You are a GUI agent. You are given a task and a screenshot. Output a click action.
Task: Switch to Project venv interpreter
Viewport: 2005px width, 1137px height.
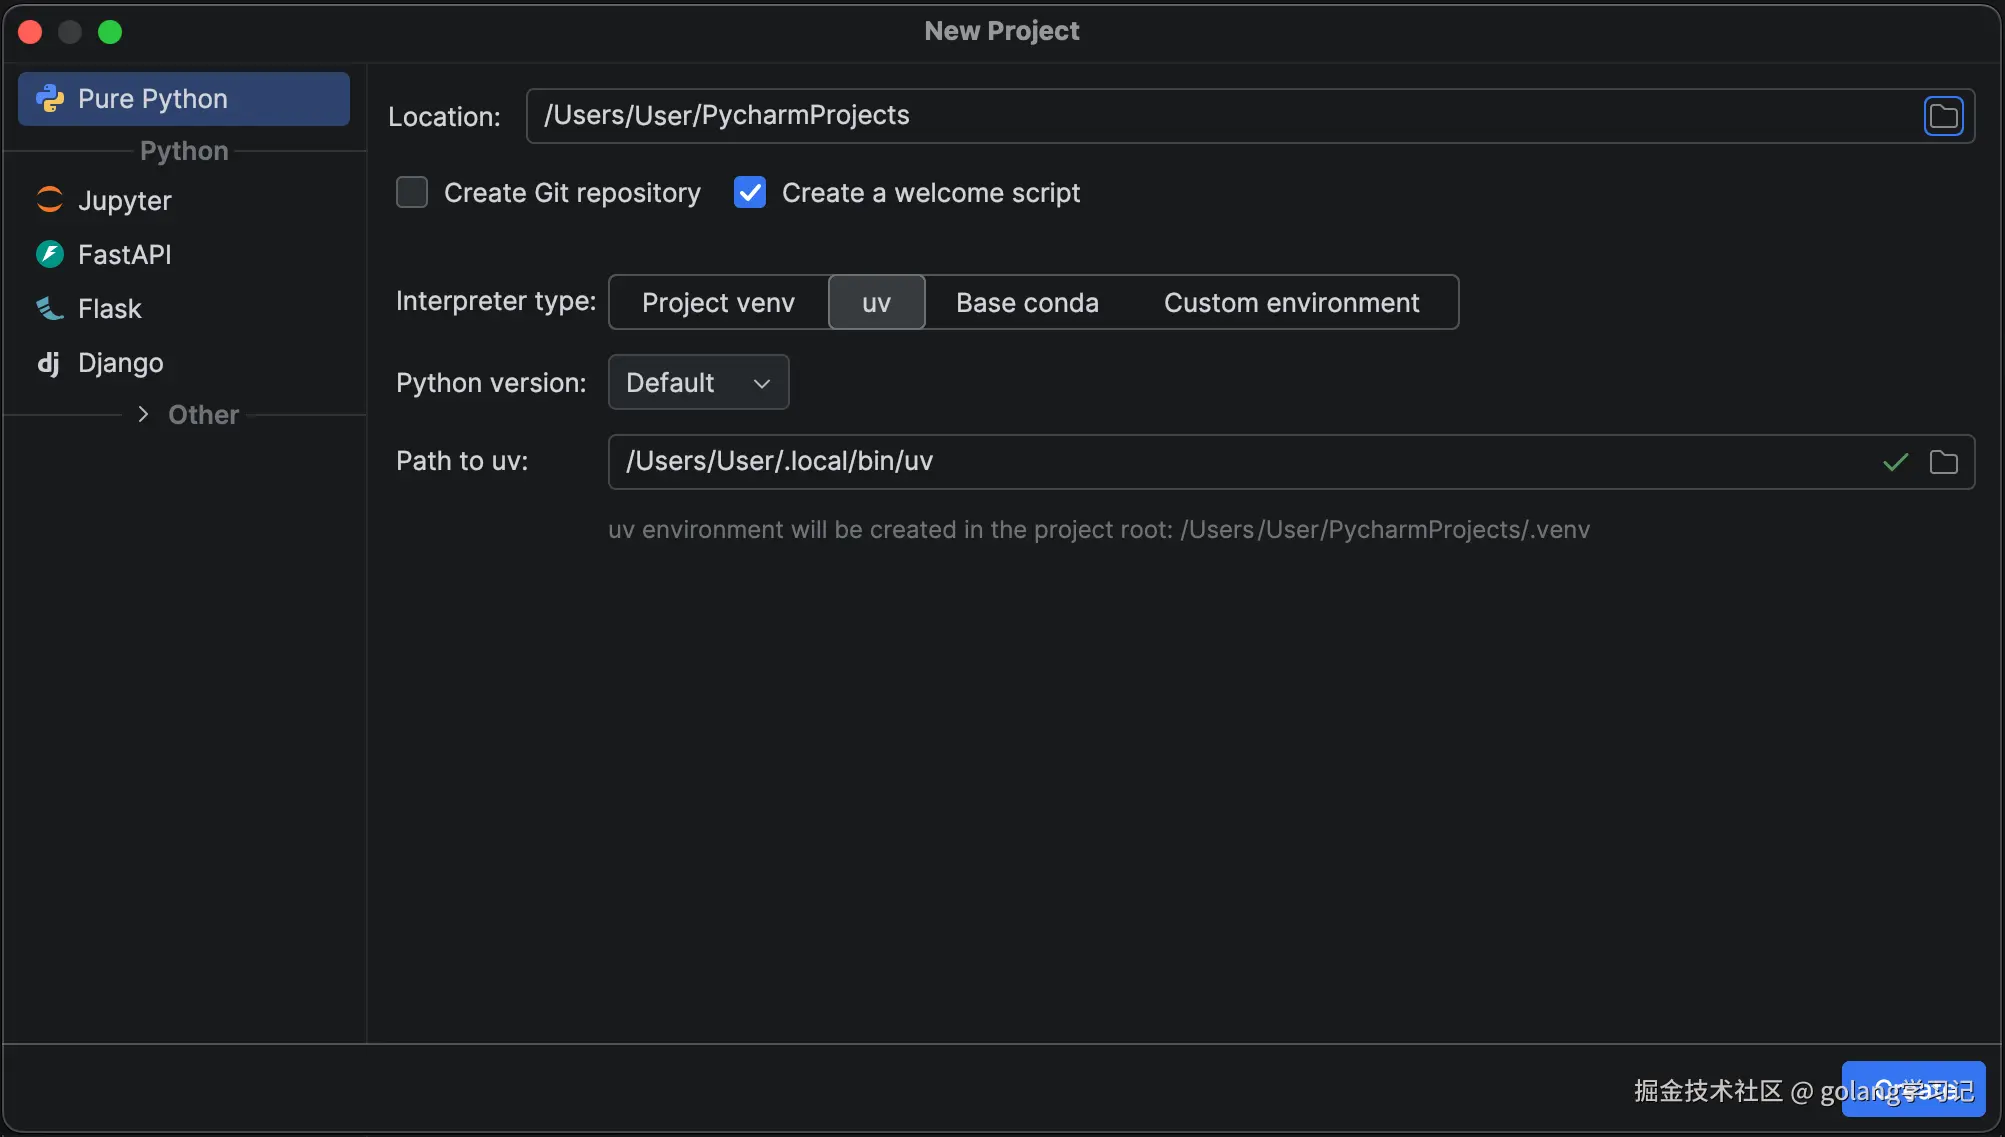tap(718, 302)
